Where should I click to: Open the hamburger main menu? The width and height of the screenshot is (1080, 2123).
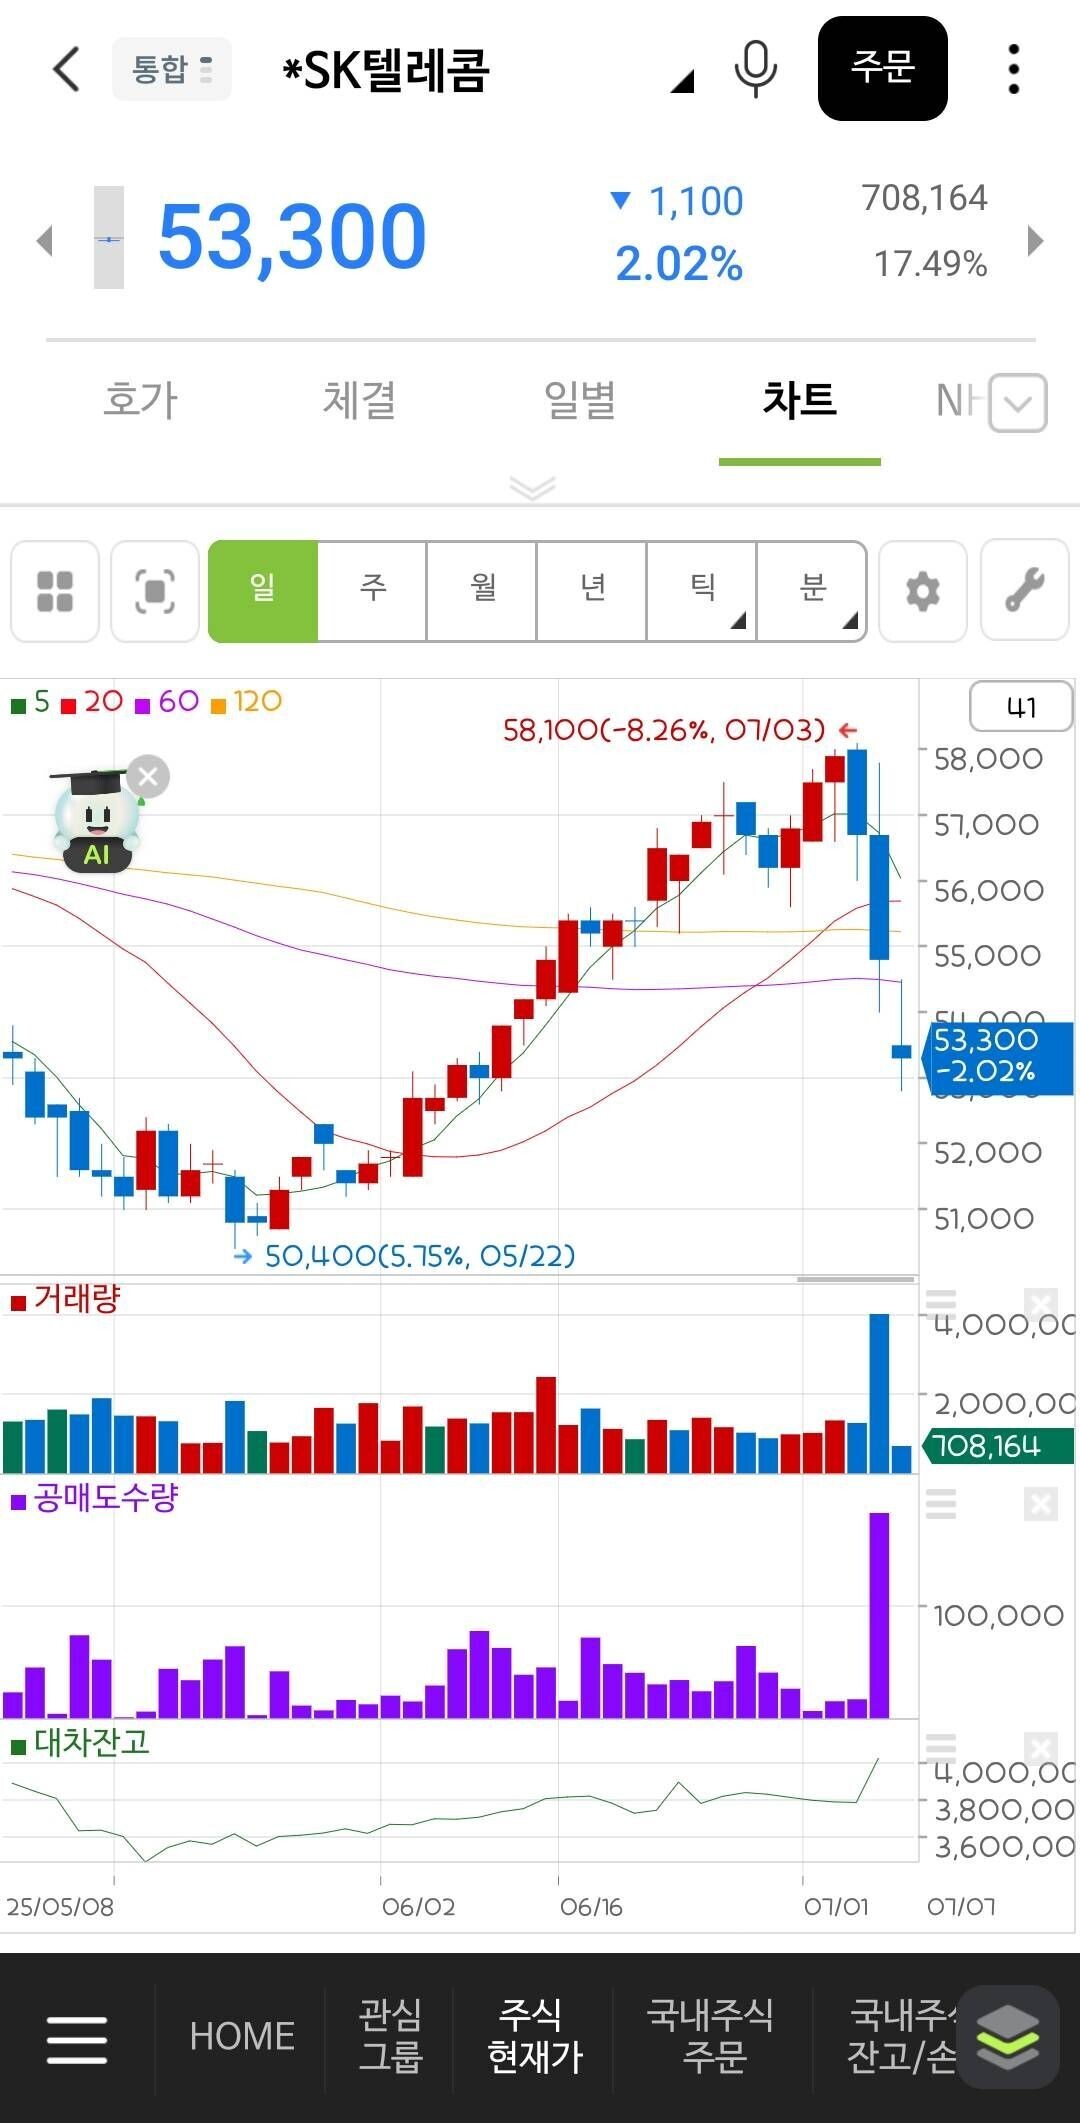tap(77, 2039)
